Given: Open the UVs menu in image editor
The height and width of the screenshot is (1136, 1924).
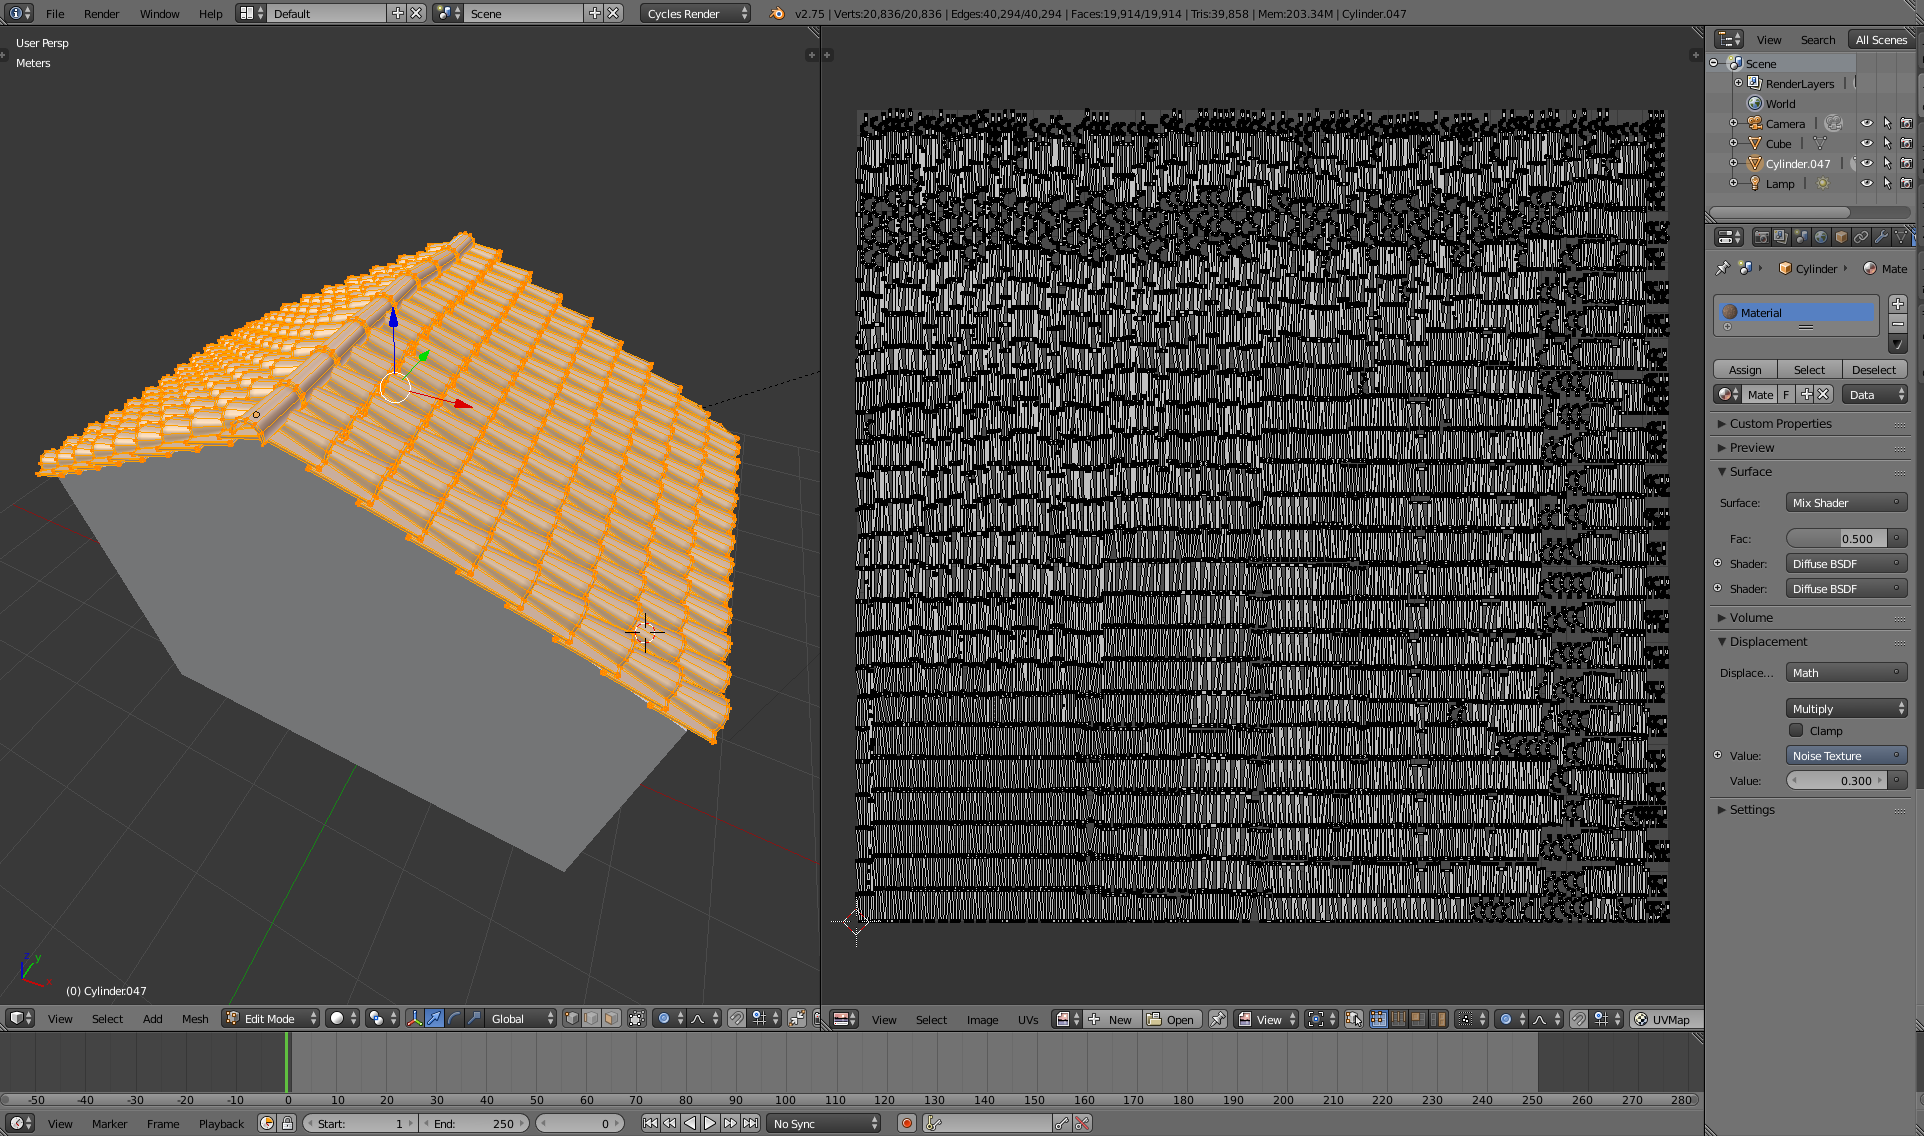Looking at the screenshot, I should (x=1027, y=1019).
